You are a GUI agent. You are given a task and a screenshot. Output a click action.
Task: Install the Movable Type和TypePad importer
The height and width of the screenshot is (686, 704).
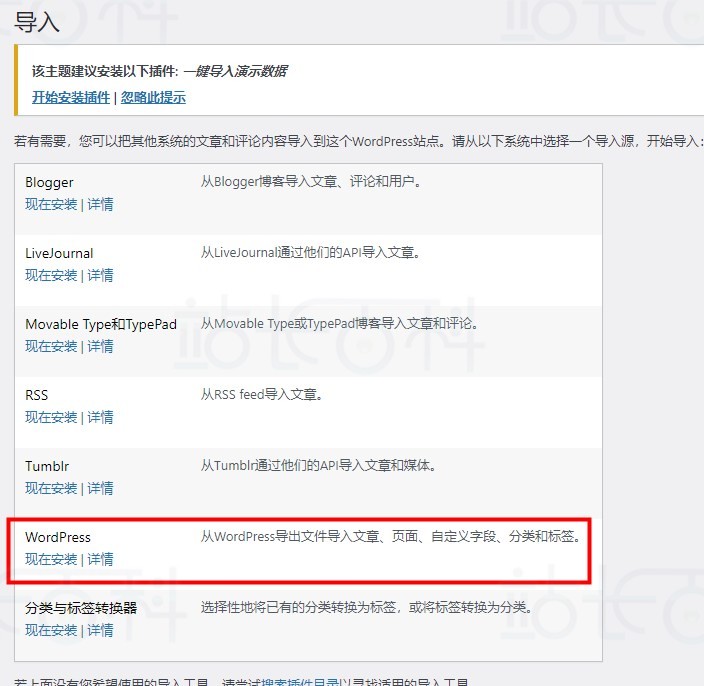tap(51, 346)
